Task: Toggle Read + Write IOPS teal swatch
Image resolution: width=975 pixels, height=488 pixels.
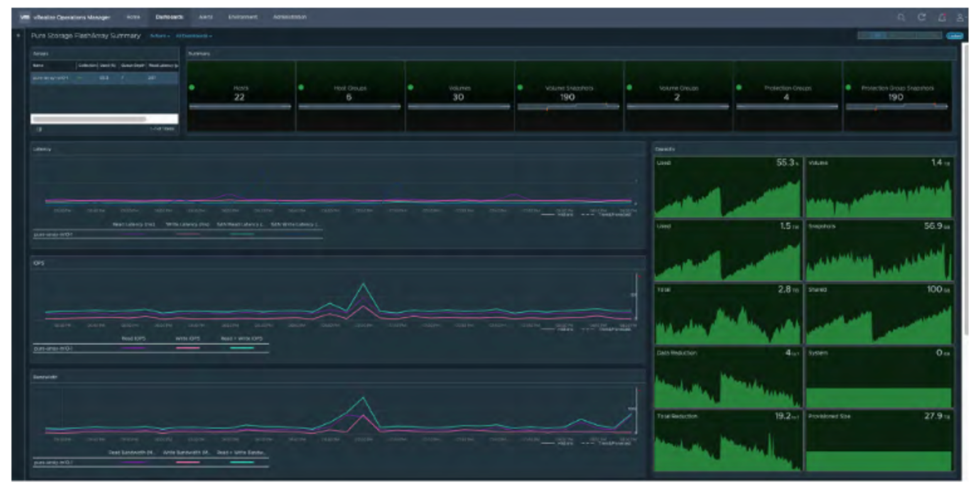Action: click(x=242, y=348)
